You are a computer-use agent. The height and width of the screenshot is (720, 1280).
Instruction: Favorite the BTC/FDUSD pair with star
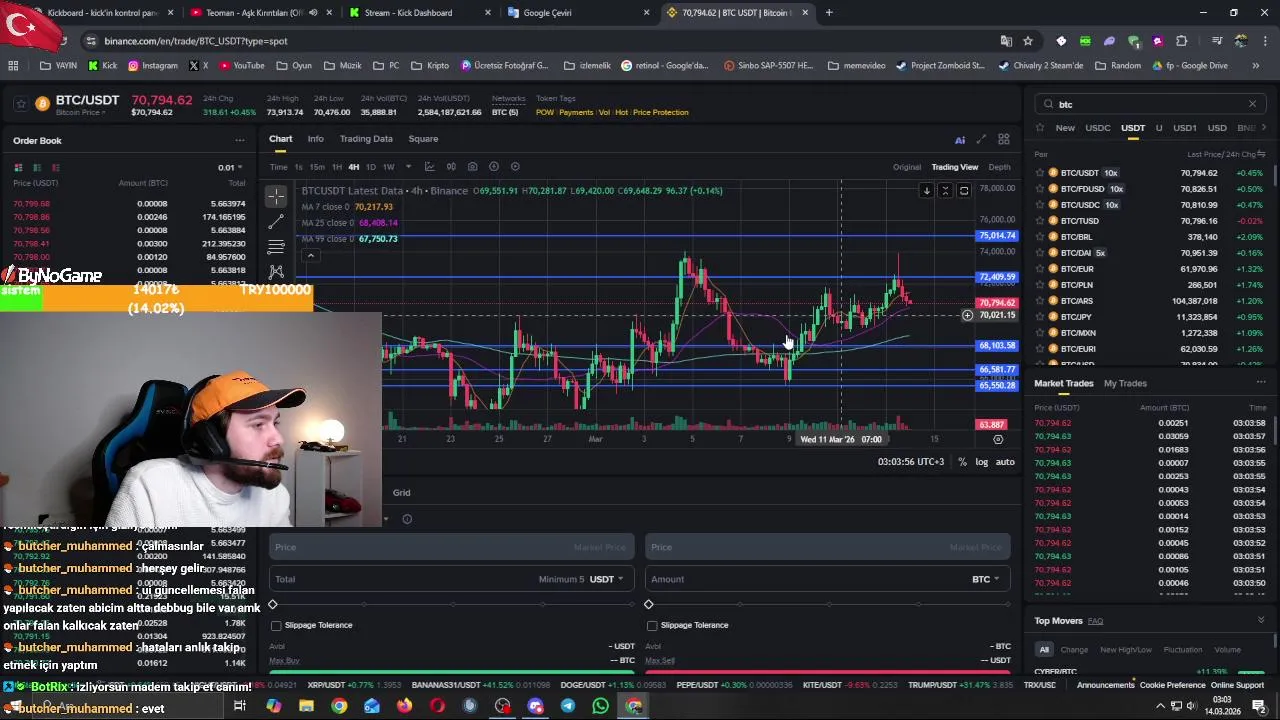click(1040, 189)
